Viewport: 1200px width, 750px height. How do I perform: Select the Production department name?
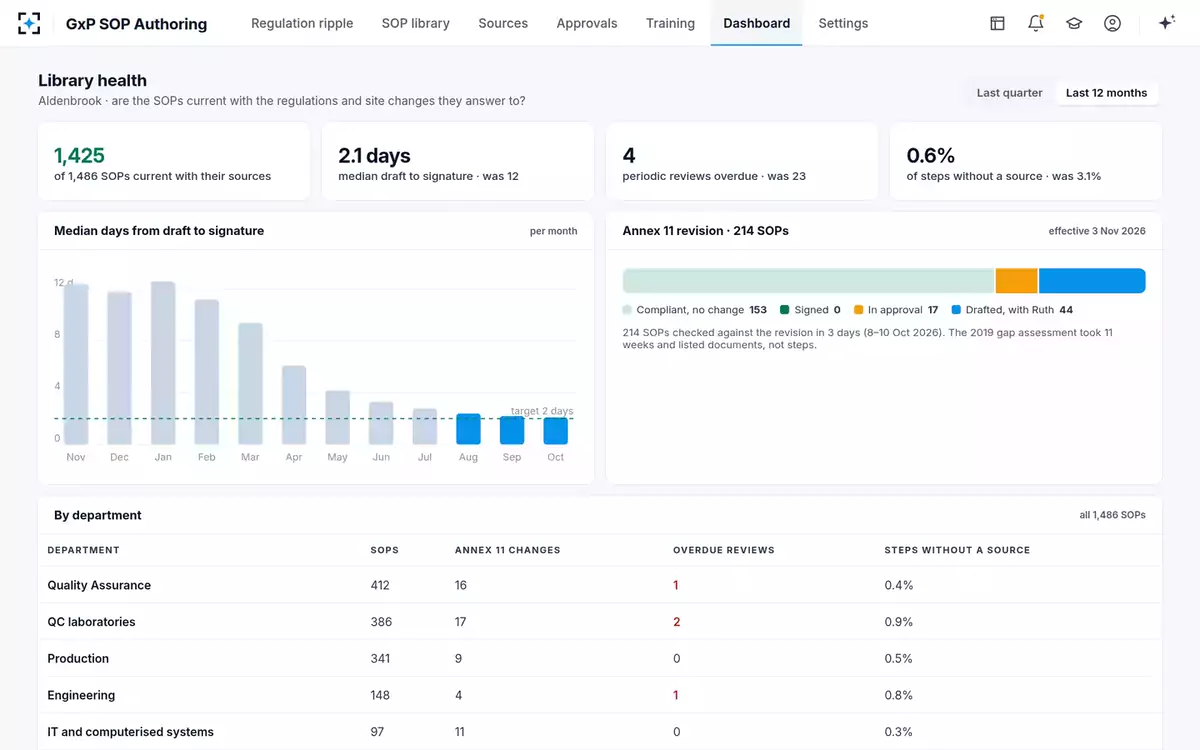pyautogui.click(x=78, y=659)
